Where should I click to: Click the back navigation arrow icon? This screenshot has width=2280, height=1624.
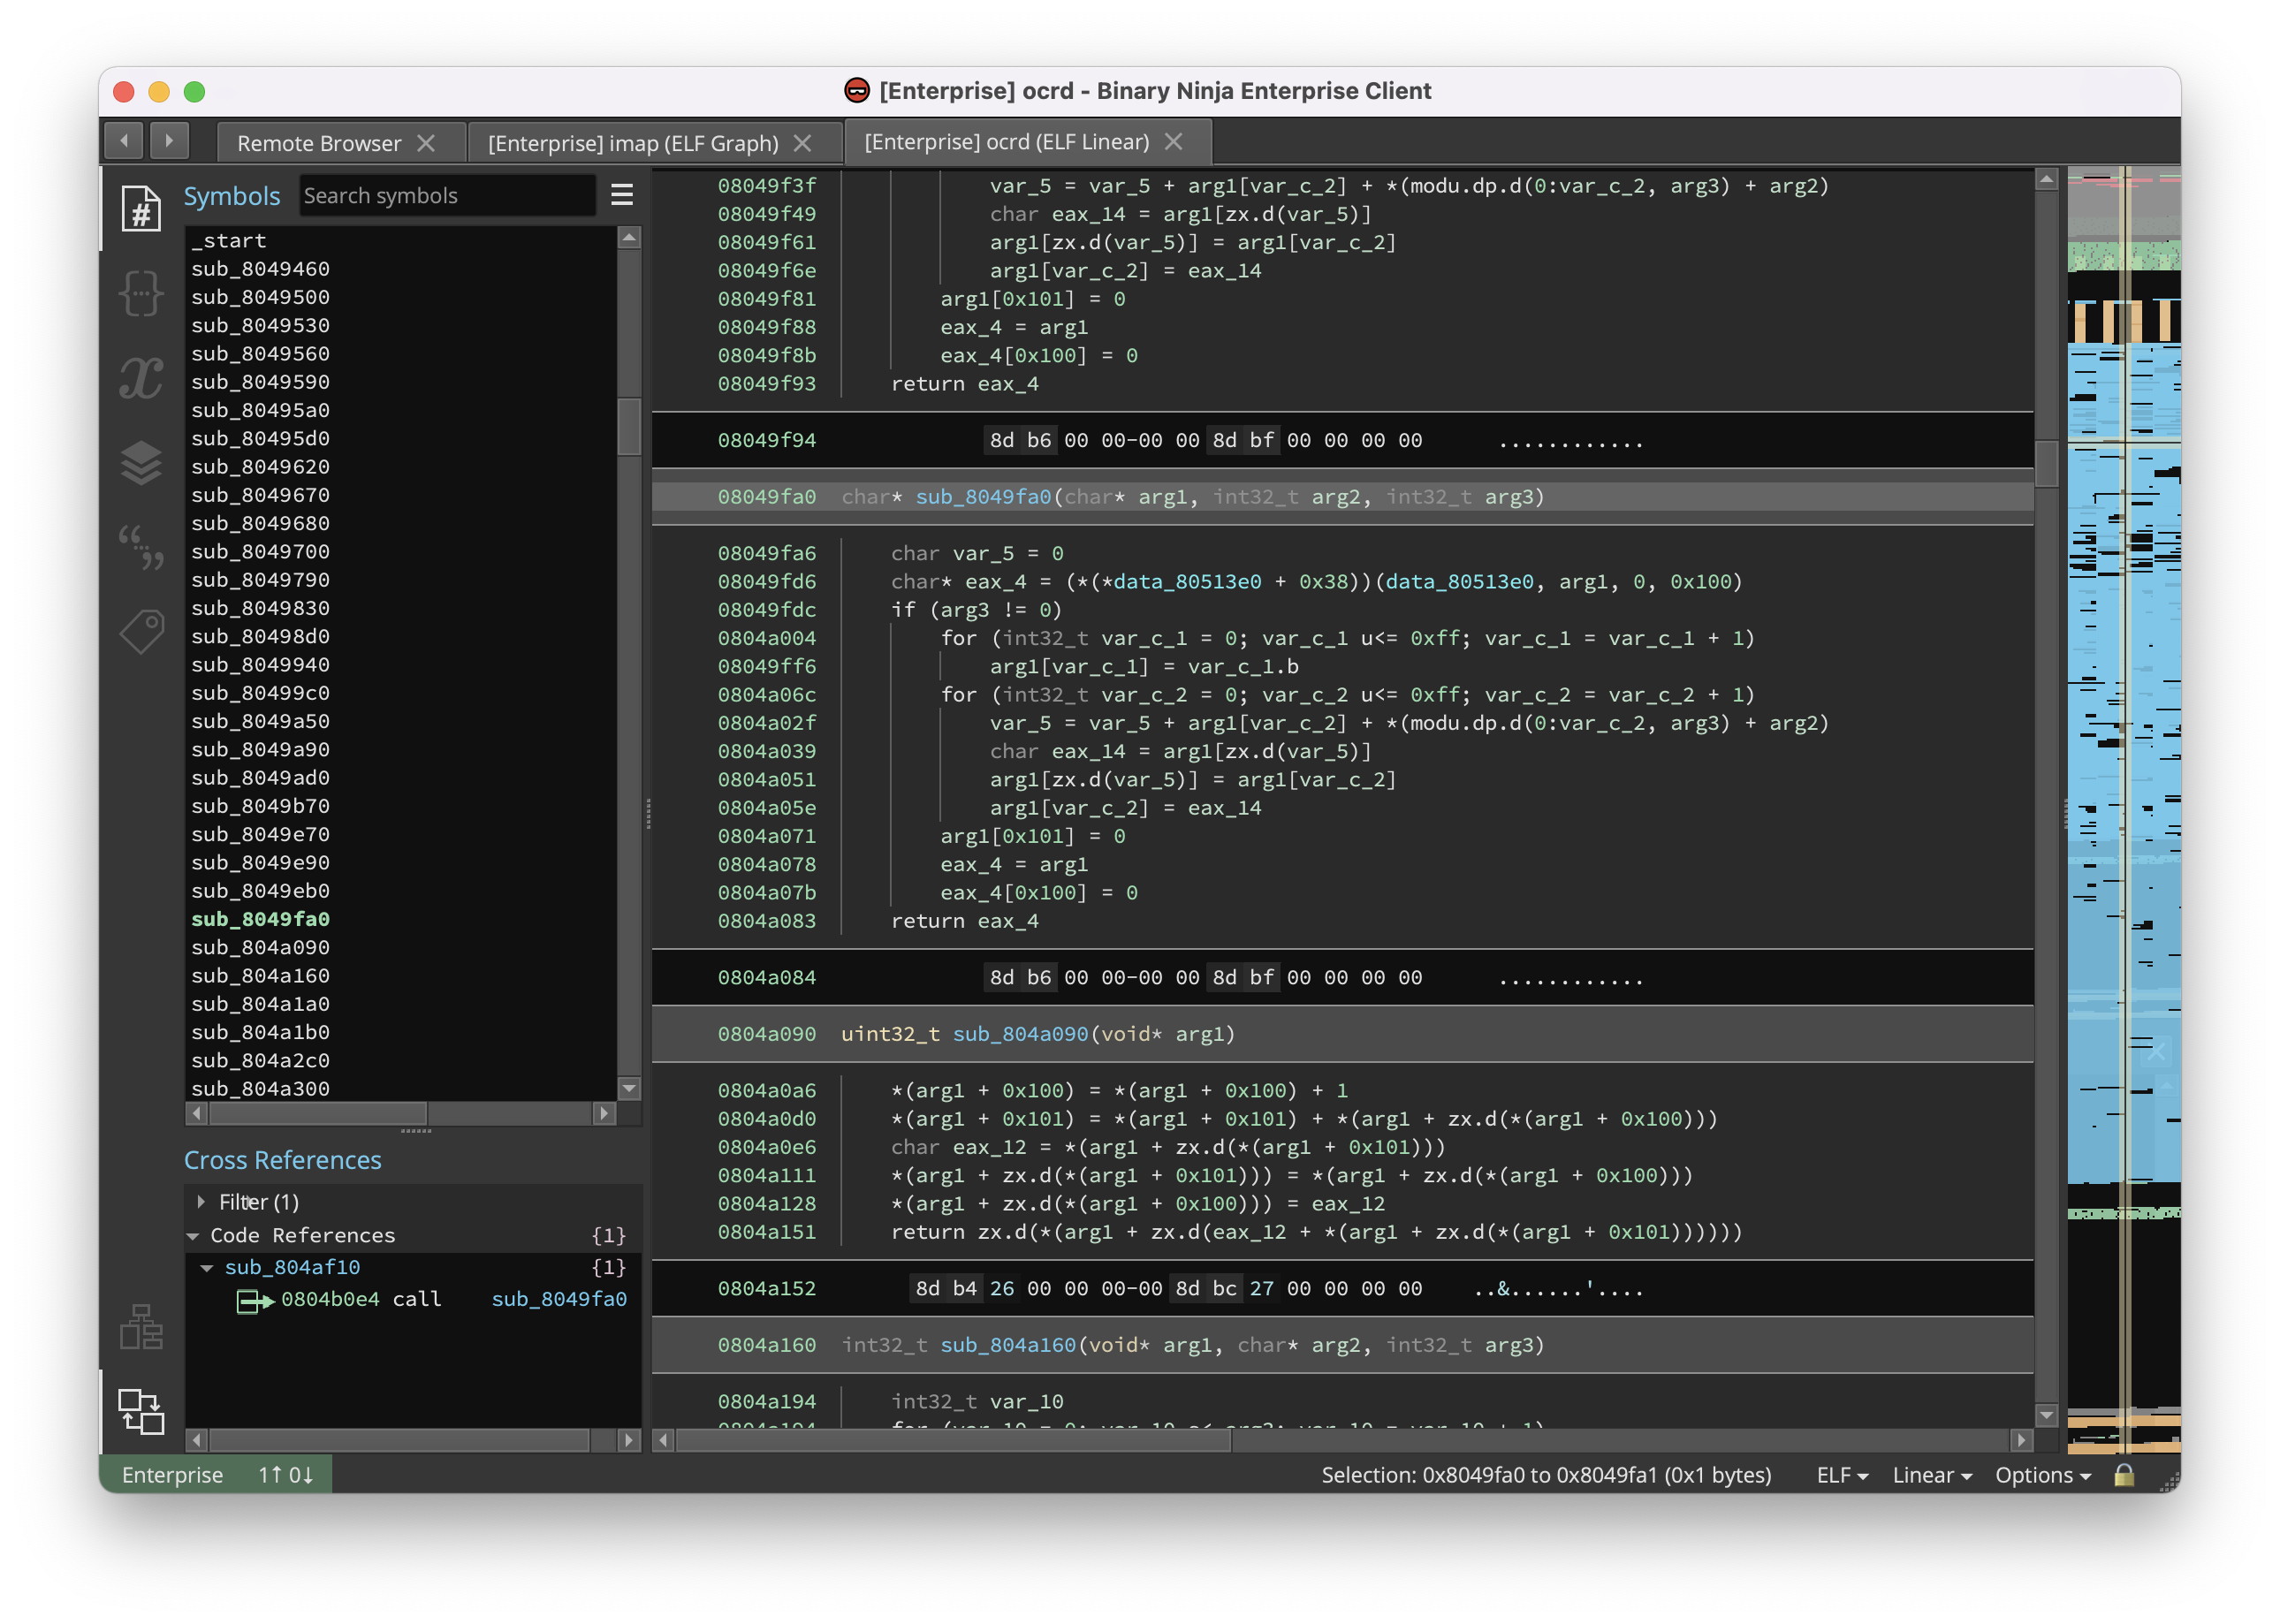(125, 140)
